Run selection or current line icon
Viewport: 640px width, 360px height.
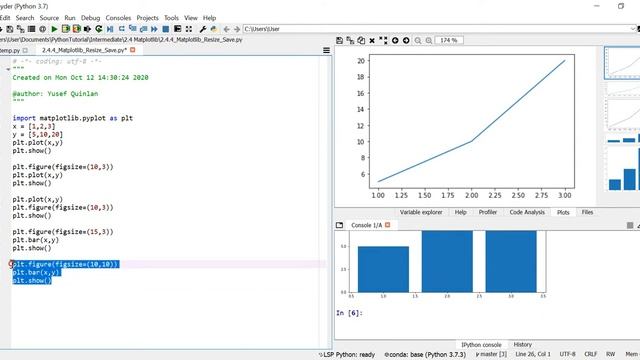[87, 29]
